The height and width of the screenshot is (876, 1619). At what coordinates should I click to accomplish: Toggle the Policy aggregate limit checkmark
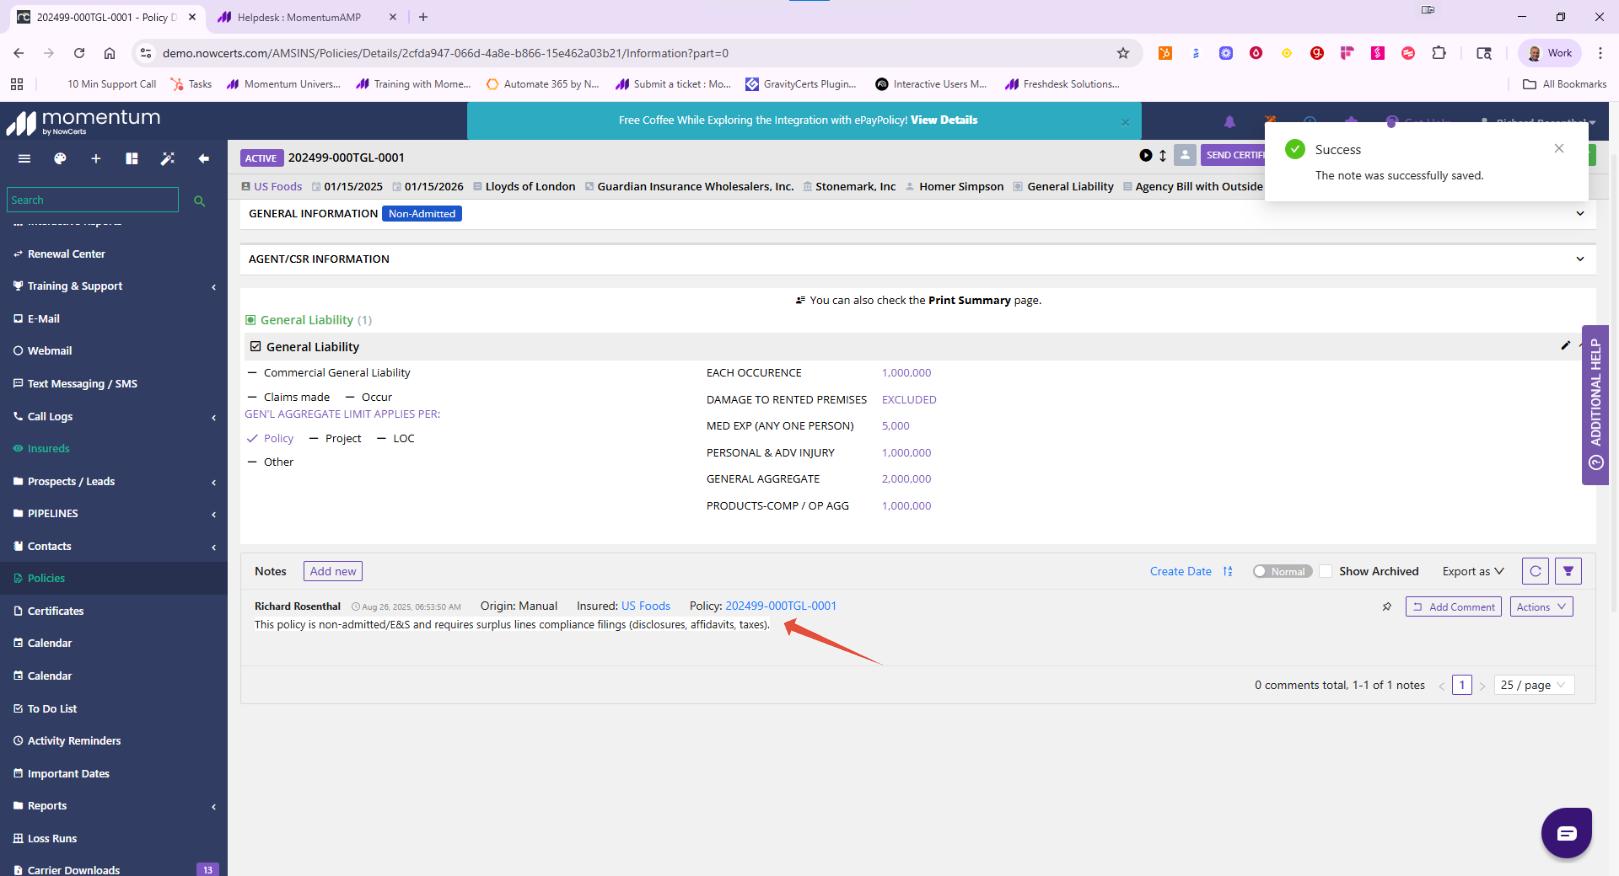252,438
